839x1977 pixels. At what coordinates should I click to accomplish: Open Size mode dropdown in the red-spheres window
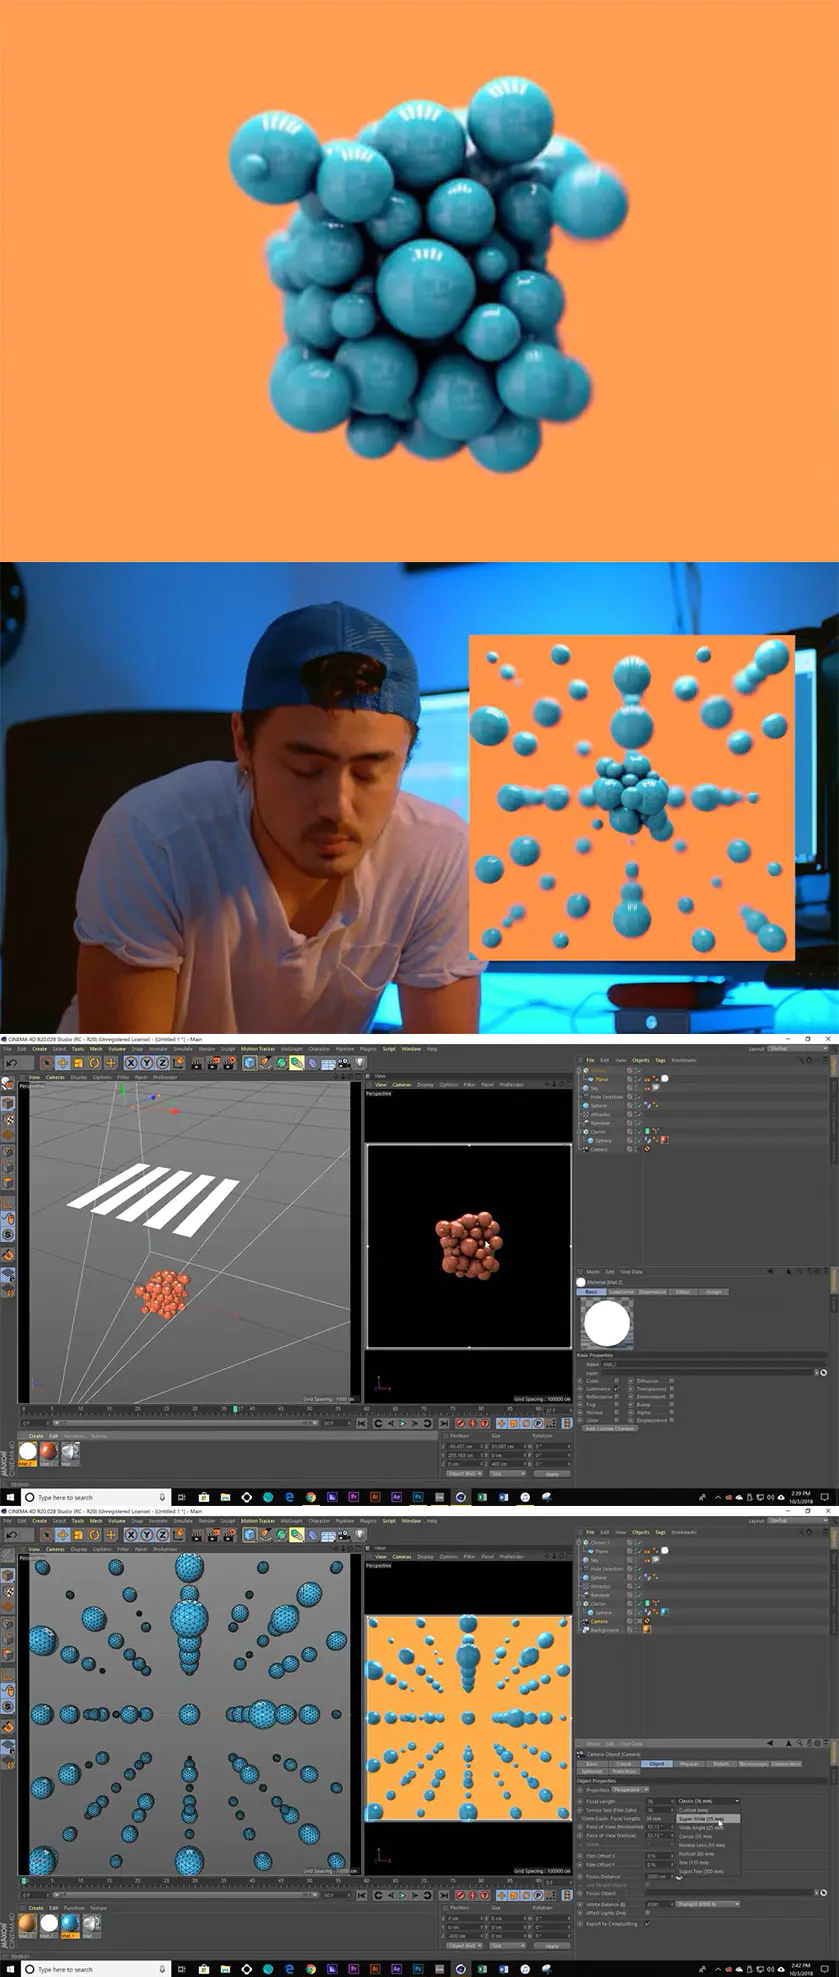[506, 1474]
